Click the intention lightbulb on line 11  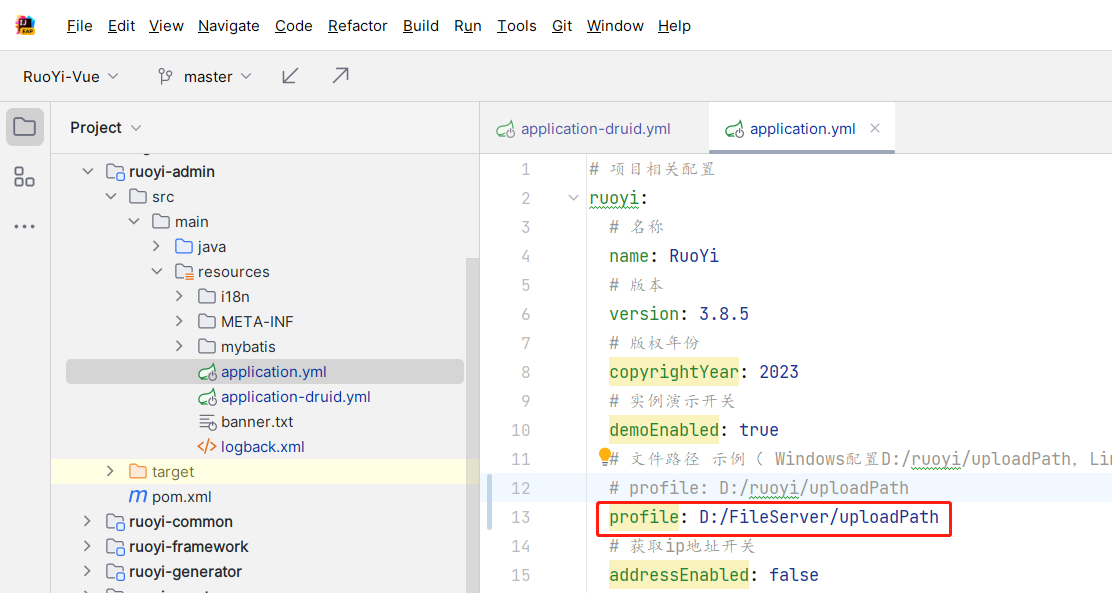click(x=605, y=456)
